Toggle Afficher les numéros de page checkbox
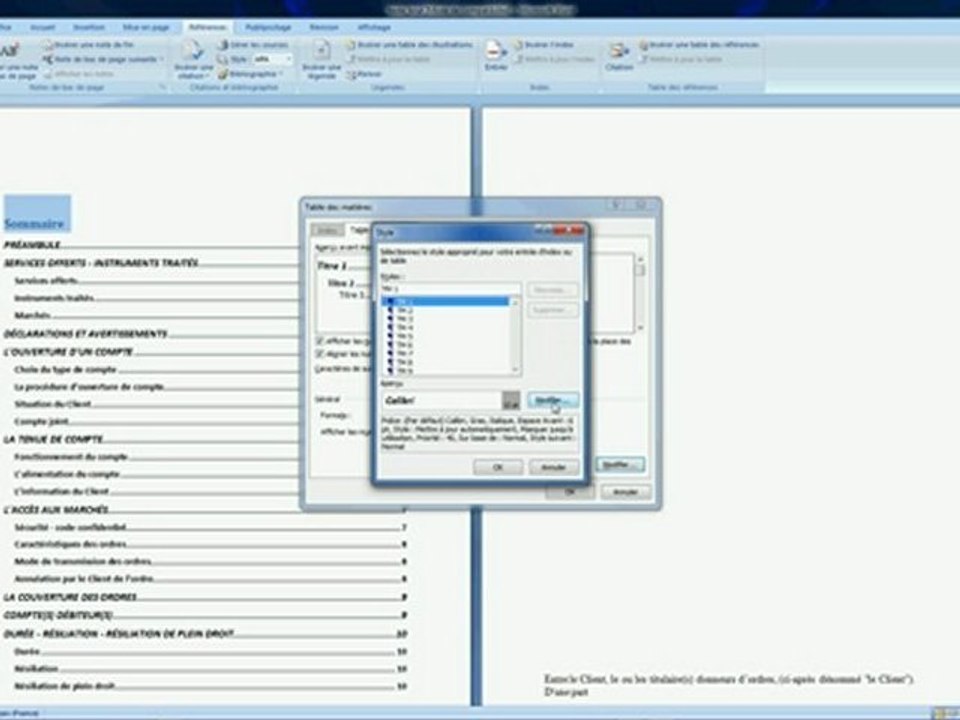This screenshot has width=960, height=720. (320, 340)
